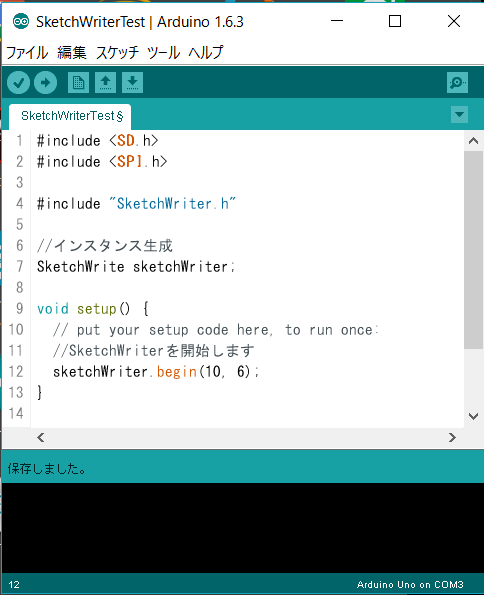
Task: Click the Verify checkmark button
Action: [x=18, y=82]
